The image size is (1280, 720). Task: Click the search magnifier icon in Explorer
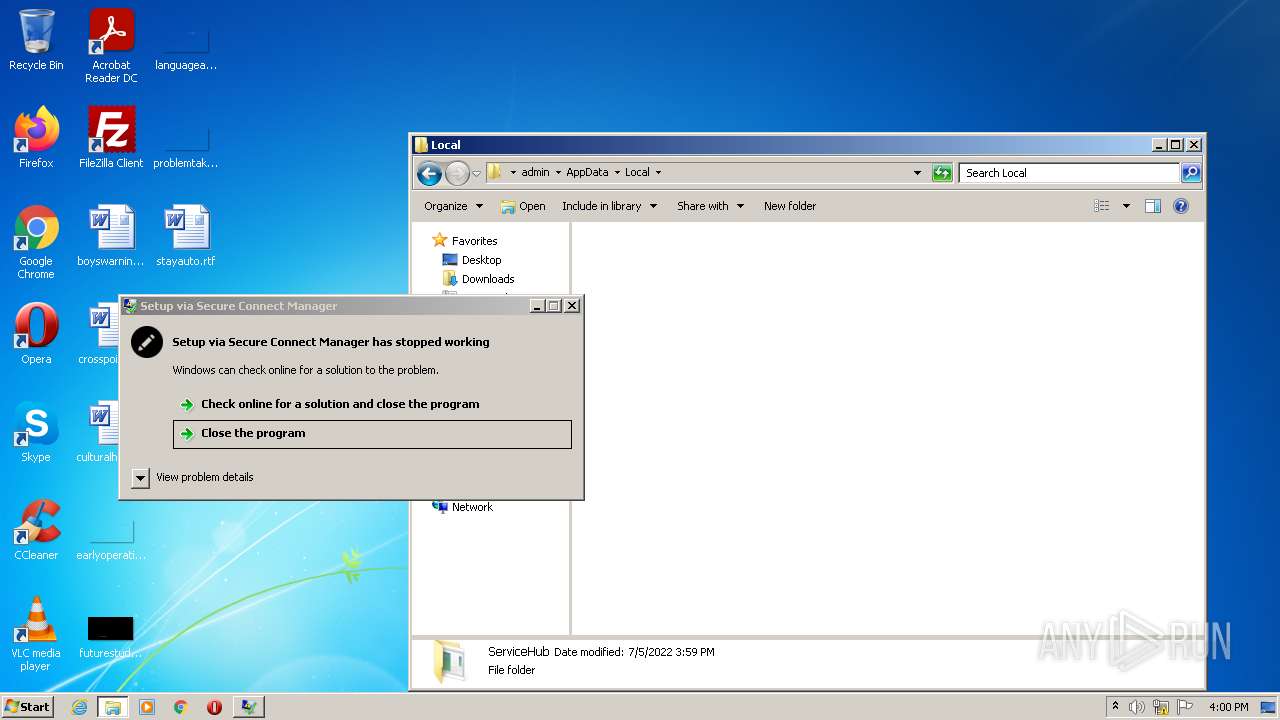[1190, 173]
